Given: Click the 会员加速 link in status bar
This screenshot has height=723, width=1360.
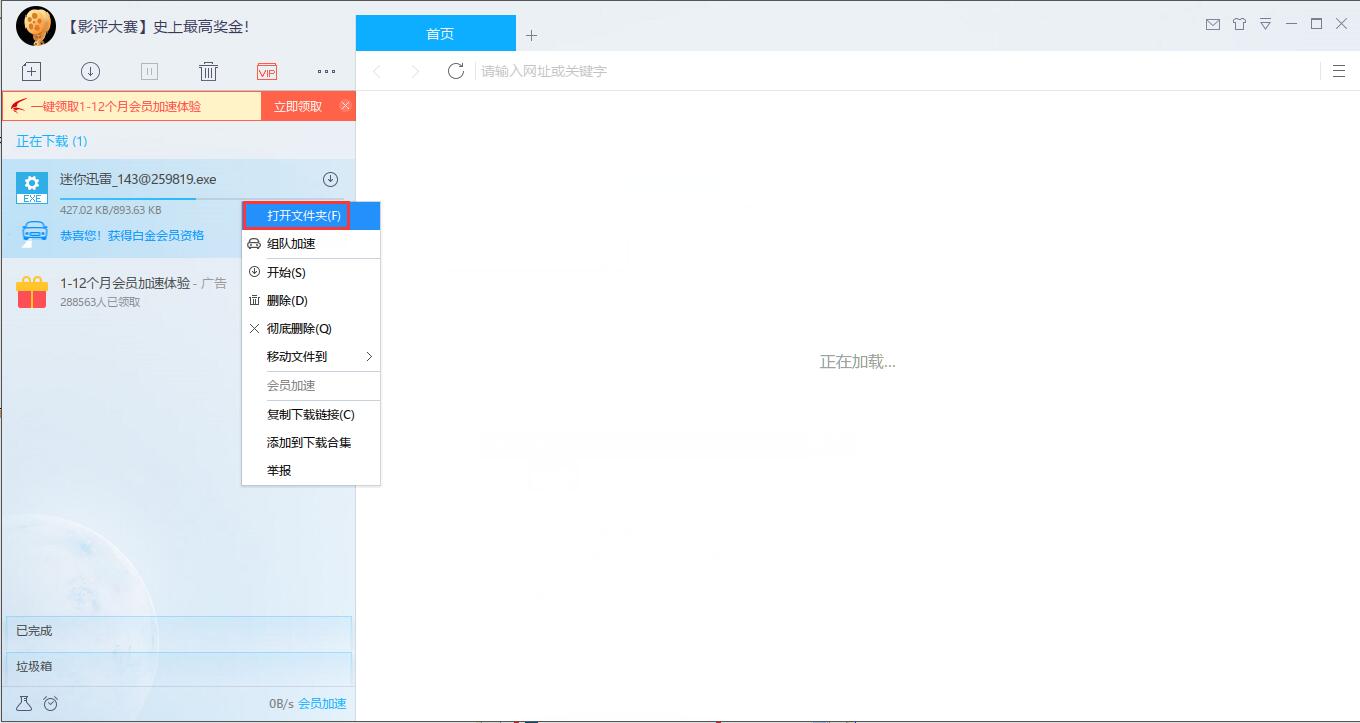Looking at the screenshot, I should click(322, 704).
